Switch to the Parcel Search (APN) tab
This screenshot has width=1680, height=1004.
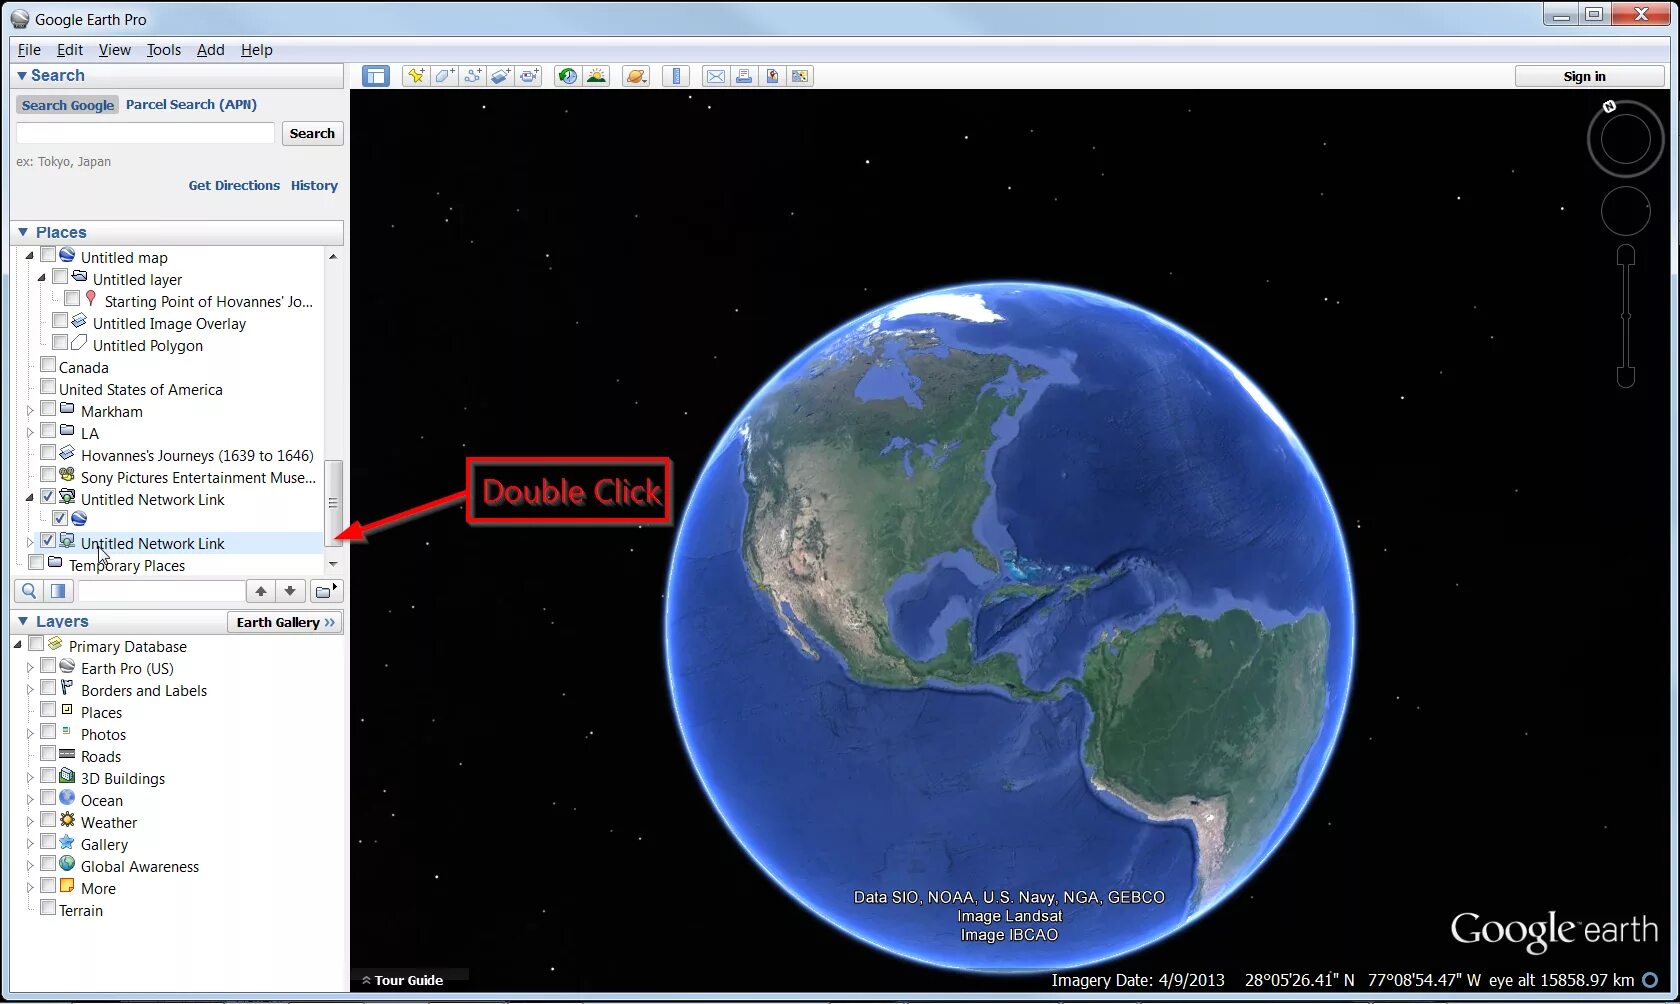click(x=191, y=104)
